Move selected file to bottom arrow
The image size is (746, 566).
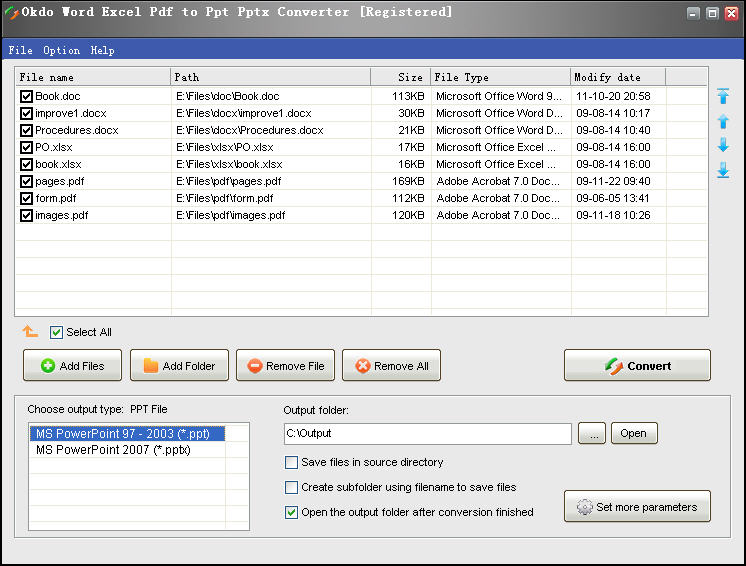(x=723, y=170)
